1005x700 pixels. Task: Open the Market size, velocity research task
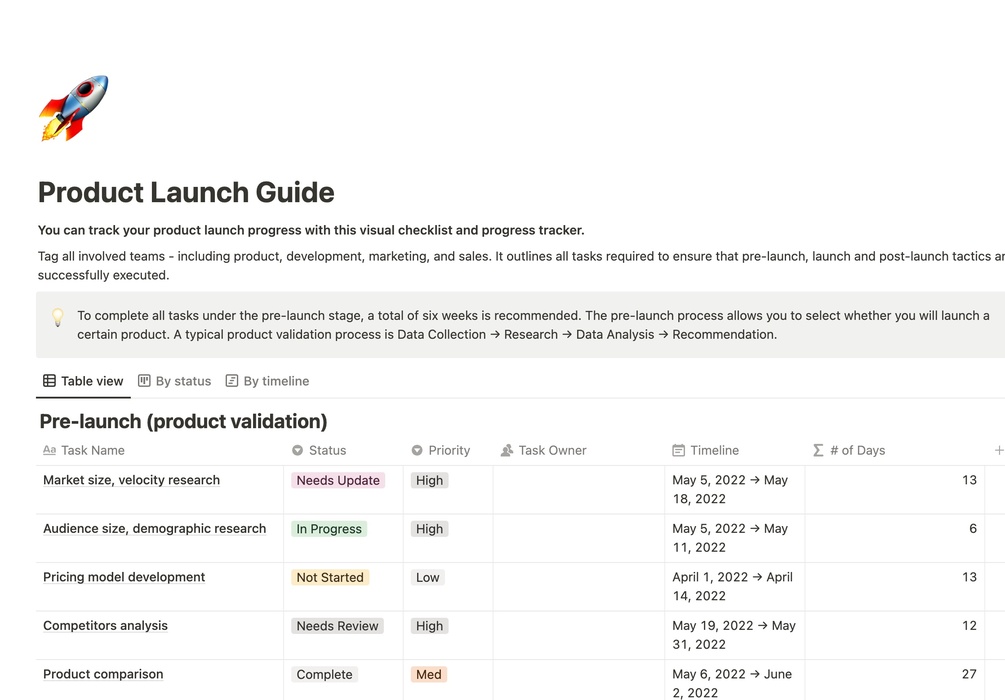pyautogui.click(x=131, y=480)
